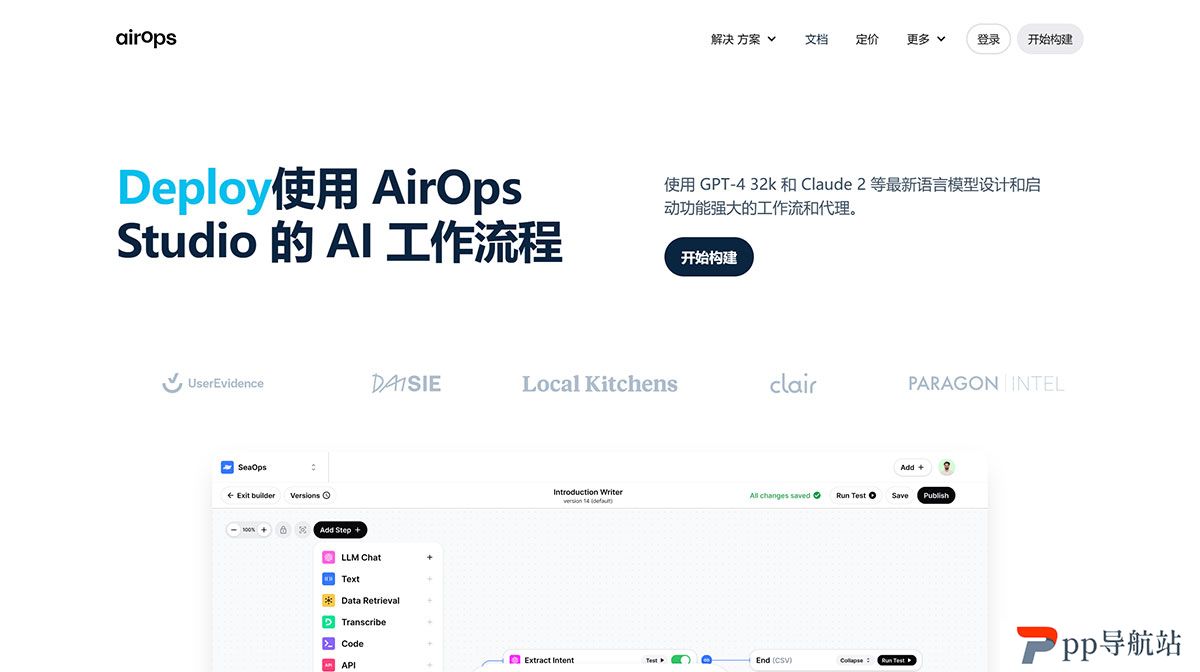Click the Add + button near avatar

point(912,467)
